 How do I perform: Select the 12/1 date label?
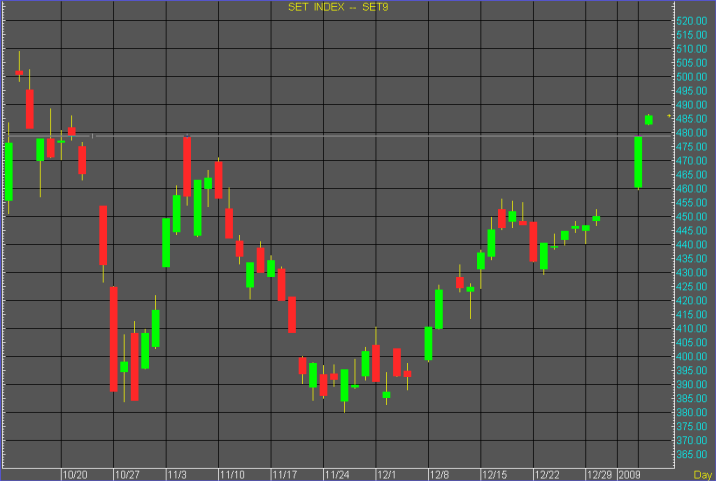pyautogui.click(x=387, y=475)
